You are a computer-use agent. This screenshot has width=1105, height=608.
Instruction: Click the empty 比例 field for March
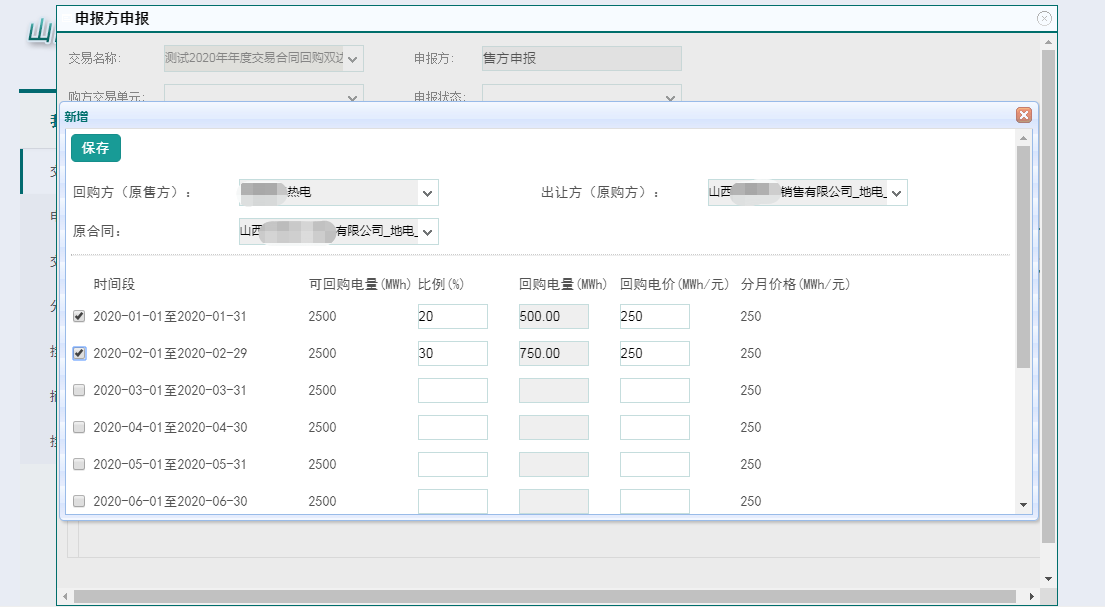(452, 390)
